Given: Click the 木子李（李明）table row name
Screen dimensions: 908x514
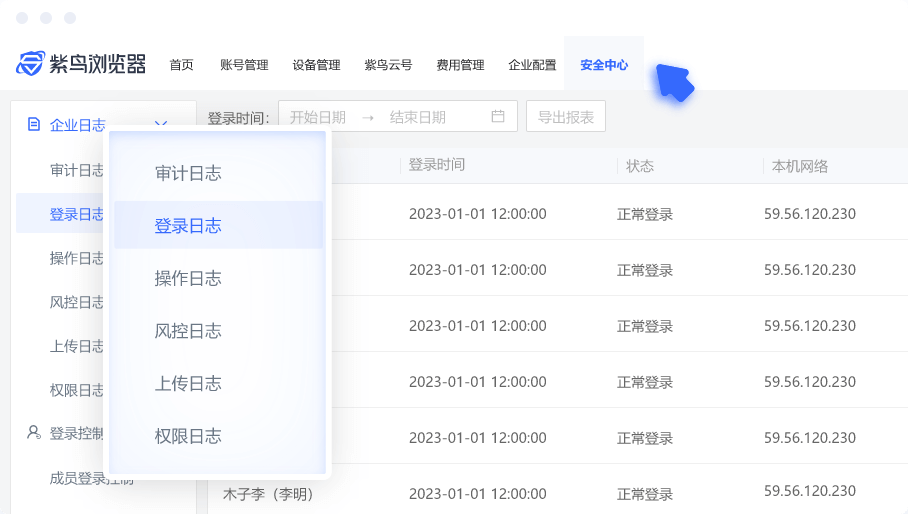Looking at the screenshot, I should 268,494.
